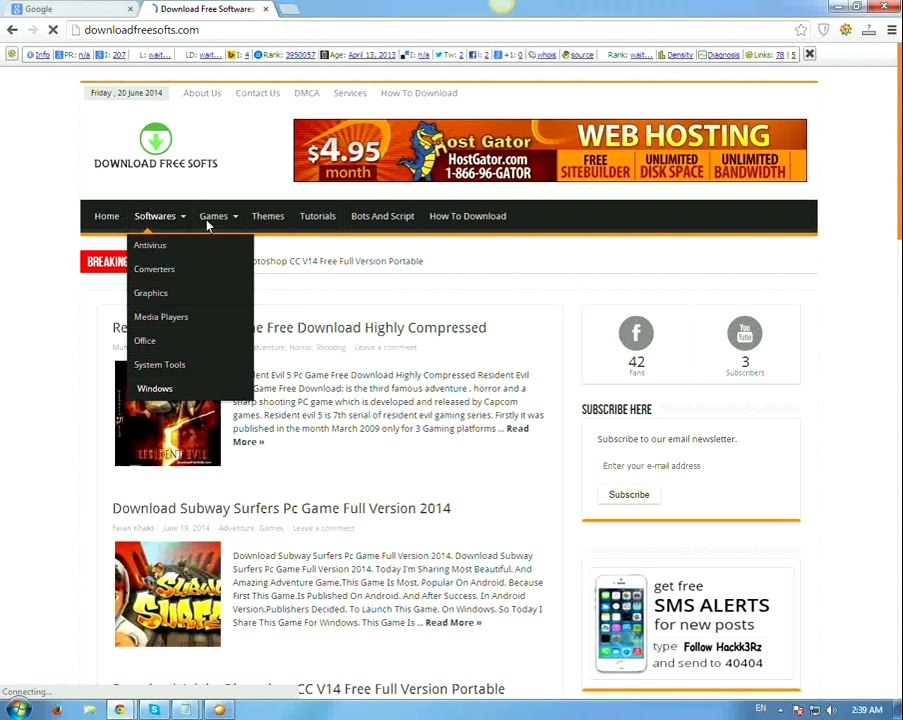Open How To Download top link

coord(419,93)
